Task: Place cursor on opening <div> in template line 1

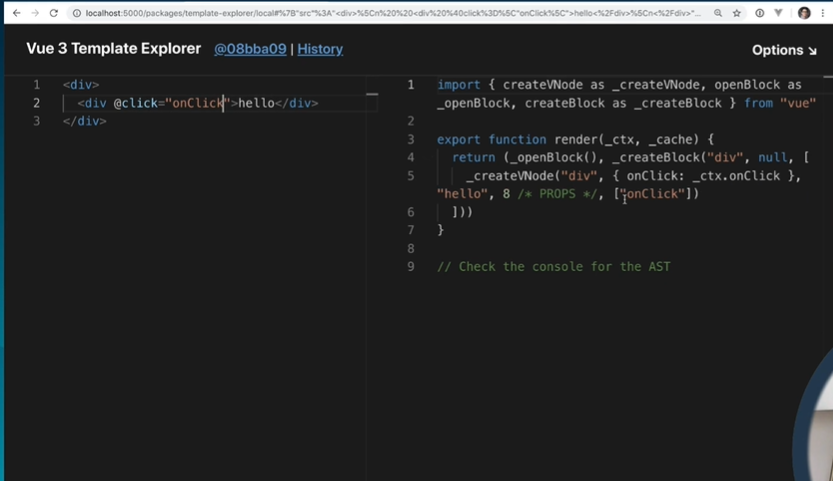Action: pos(81,85)
